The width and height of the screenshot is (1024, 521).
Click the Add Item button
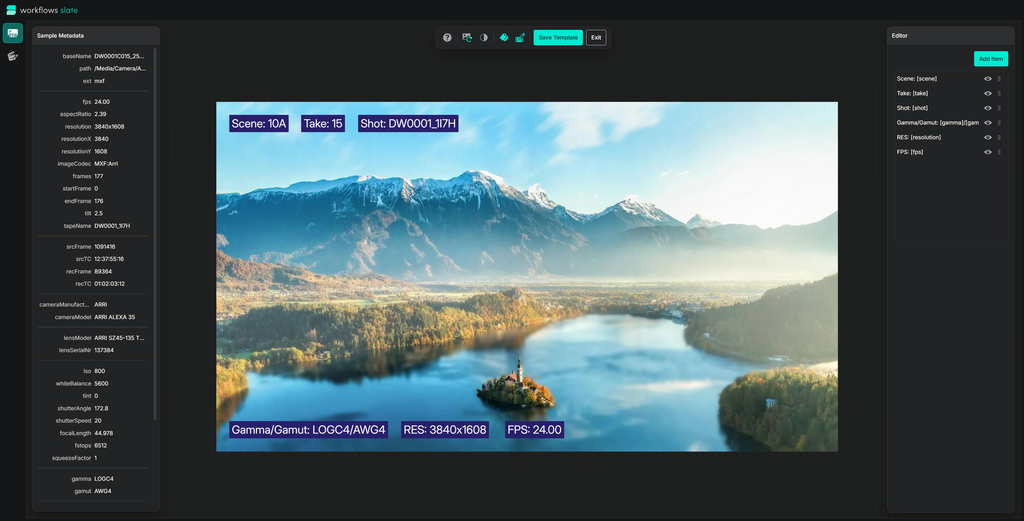pyautogui.click(x=991, y=59)
